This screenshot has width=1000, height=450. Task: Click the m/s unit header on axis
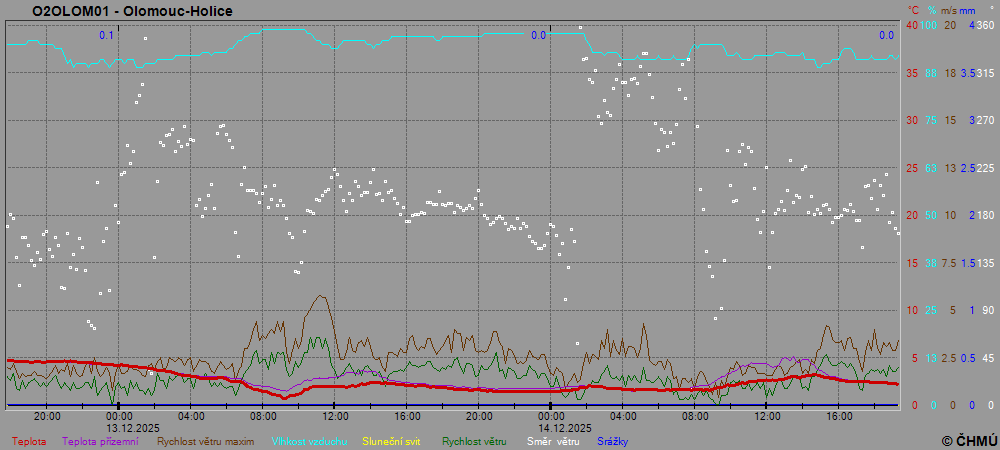(x=950, y=9)
